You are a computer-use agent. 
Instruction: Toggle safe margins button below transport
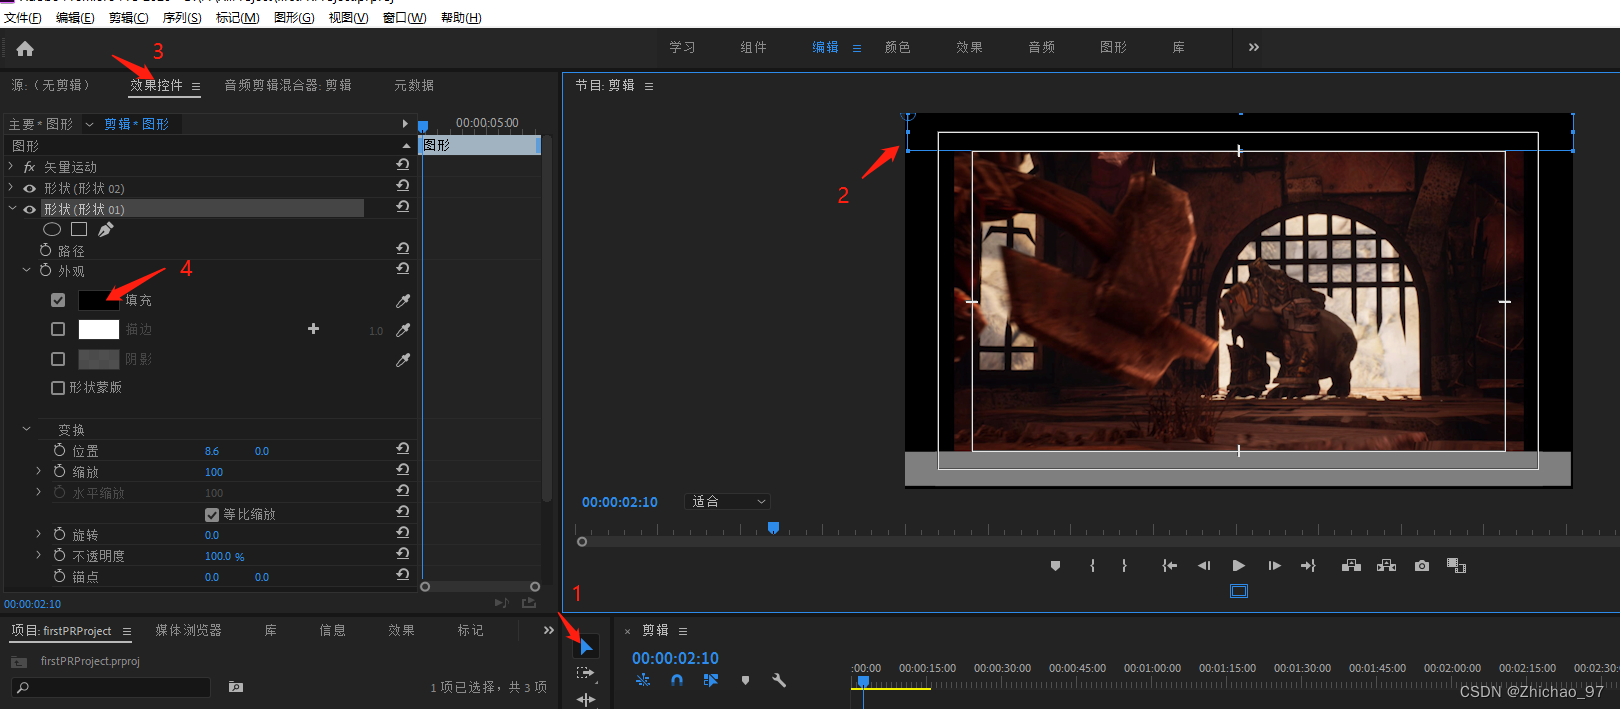point(1239,591)
